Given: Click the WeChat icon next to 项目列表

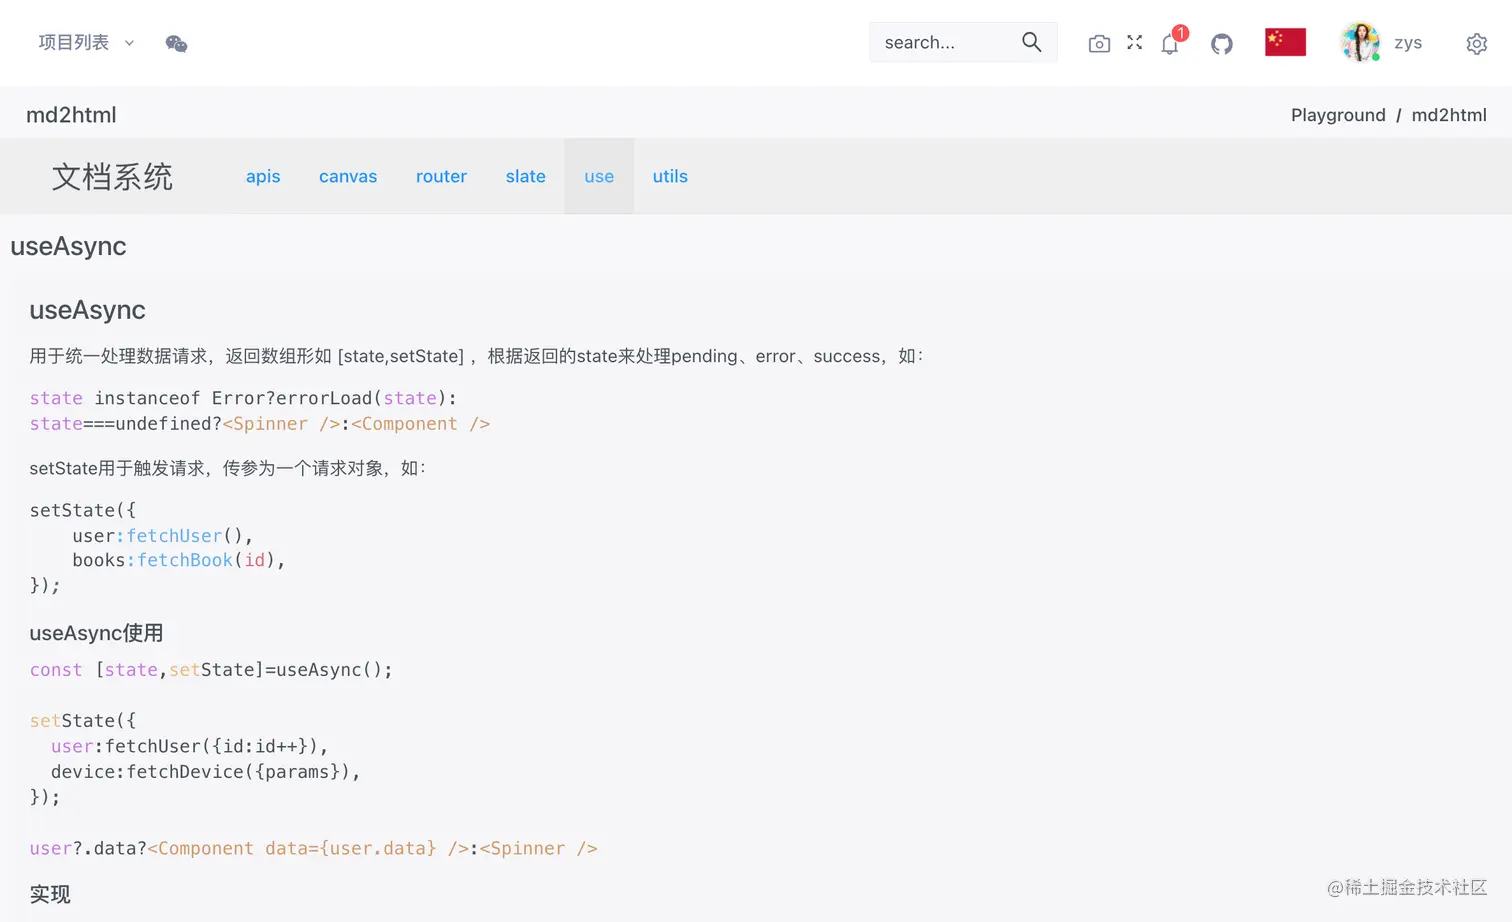Looking at the screenshot, I should click(176, 43).
